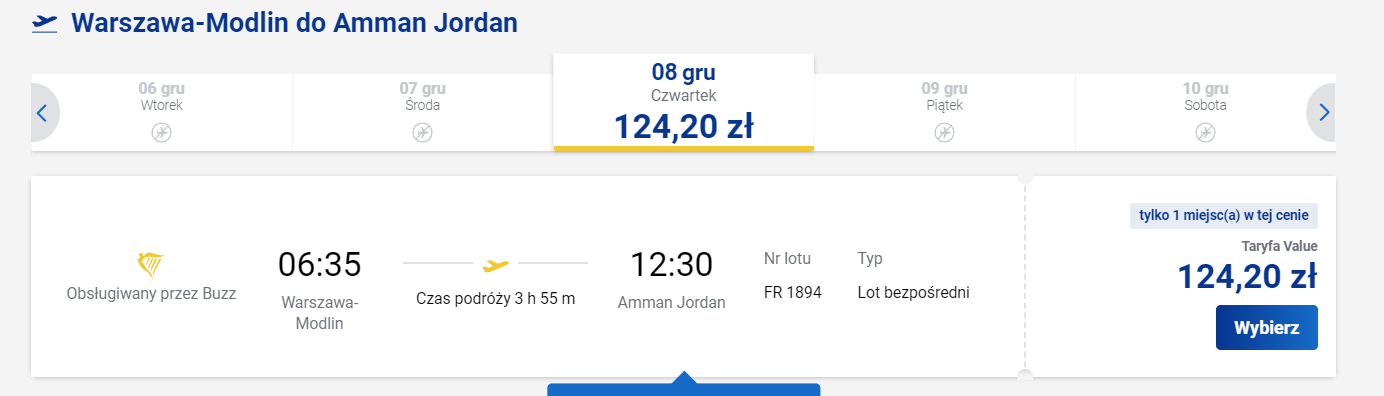The height and width of the screenshot is (396, 1384).
Task: Switch to 10 gru Sobota date
Action: point(1205,112)
